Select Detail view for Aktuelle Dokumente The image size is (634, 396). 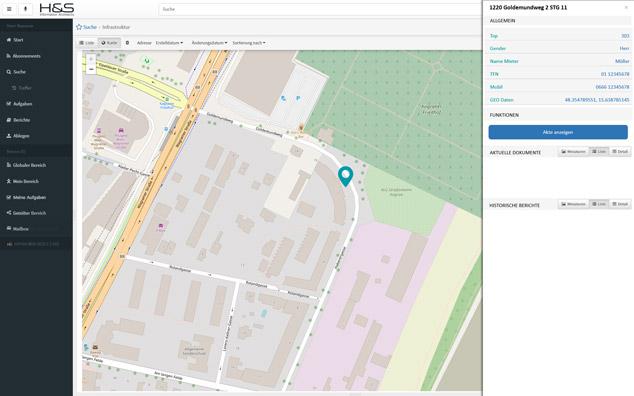pos(620,152)
